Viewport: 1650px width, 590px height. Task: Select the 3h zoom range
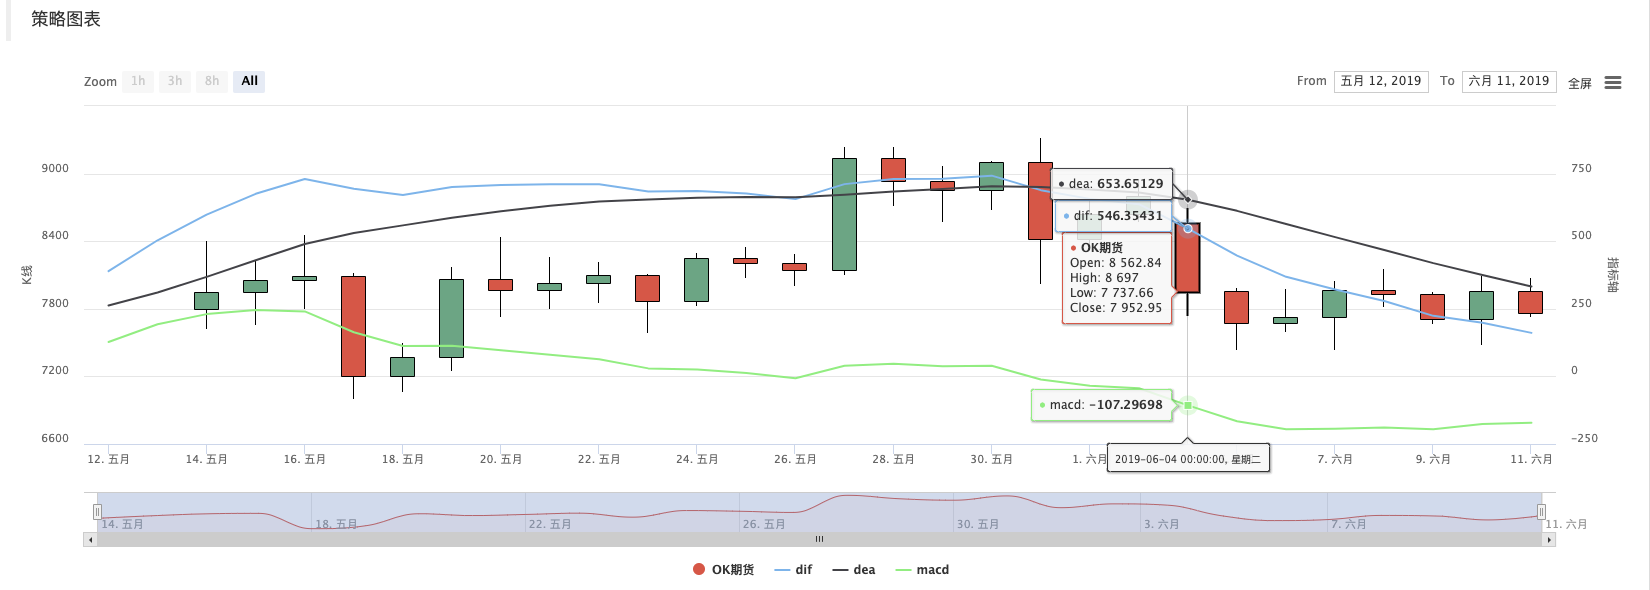click(175, 81)
